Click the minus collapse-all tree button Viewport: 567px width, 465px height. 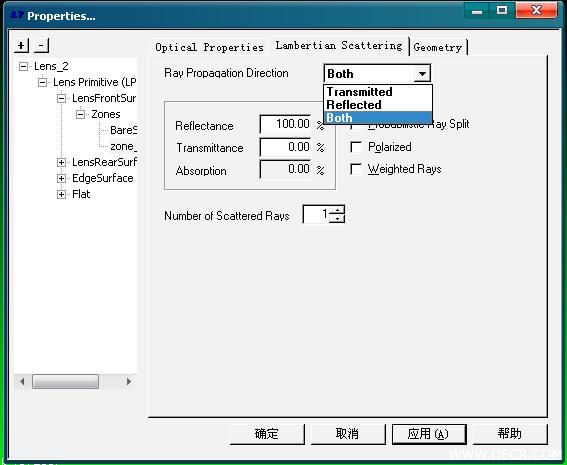(41, 46)
